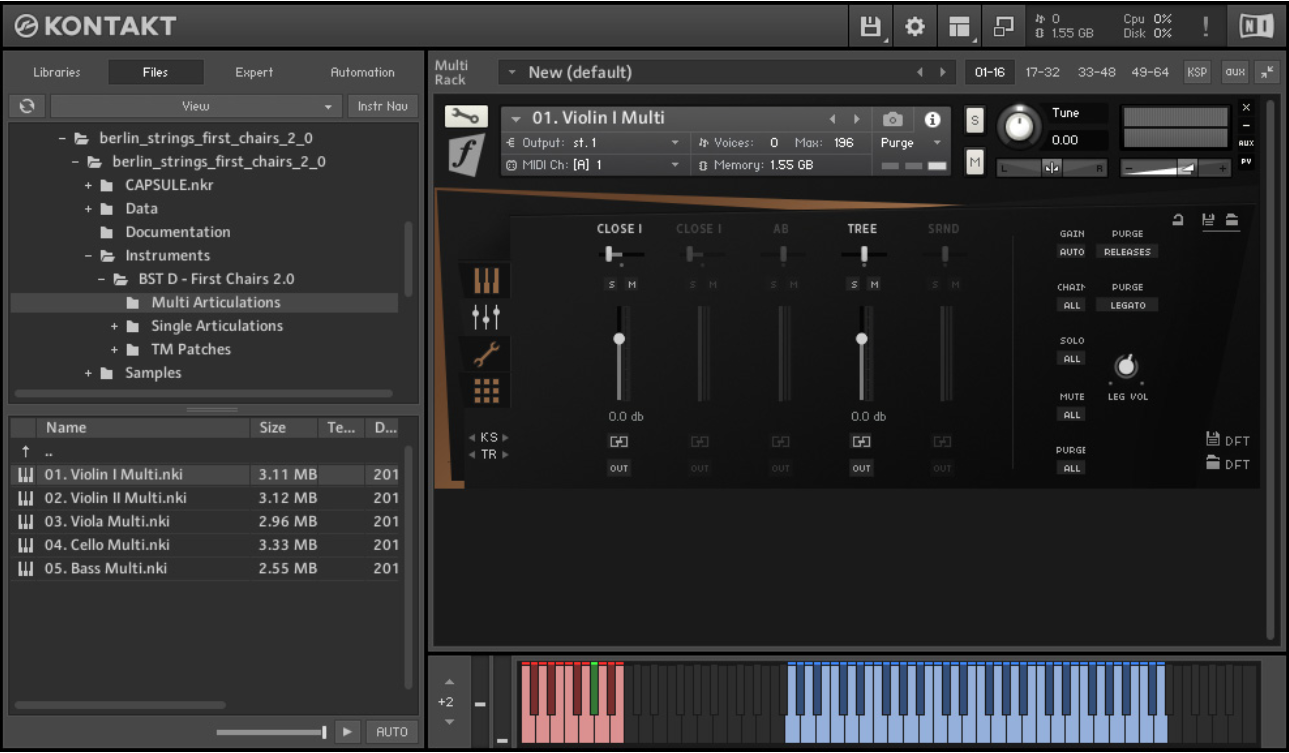Click the floppy disk save icon in top bar

(x=870, y=27)
